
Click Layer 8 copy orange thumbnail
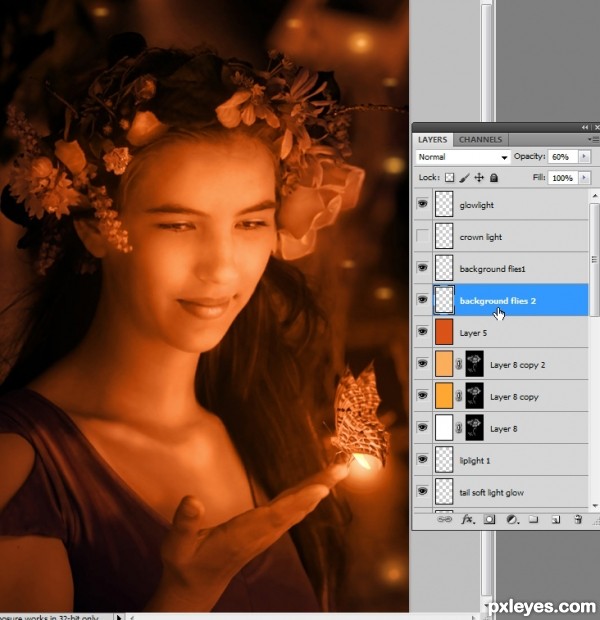444,395
